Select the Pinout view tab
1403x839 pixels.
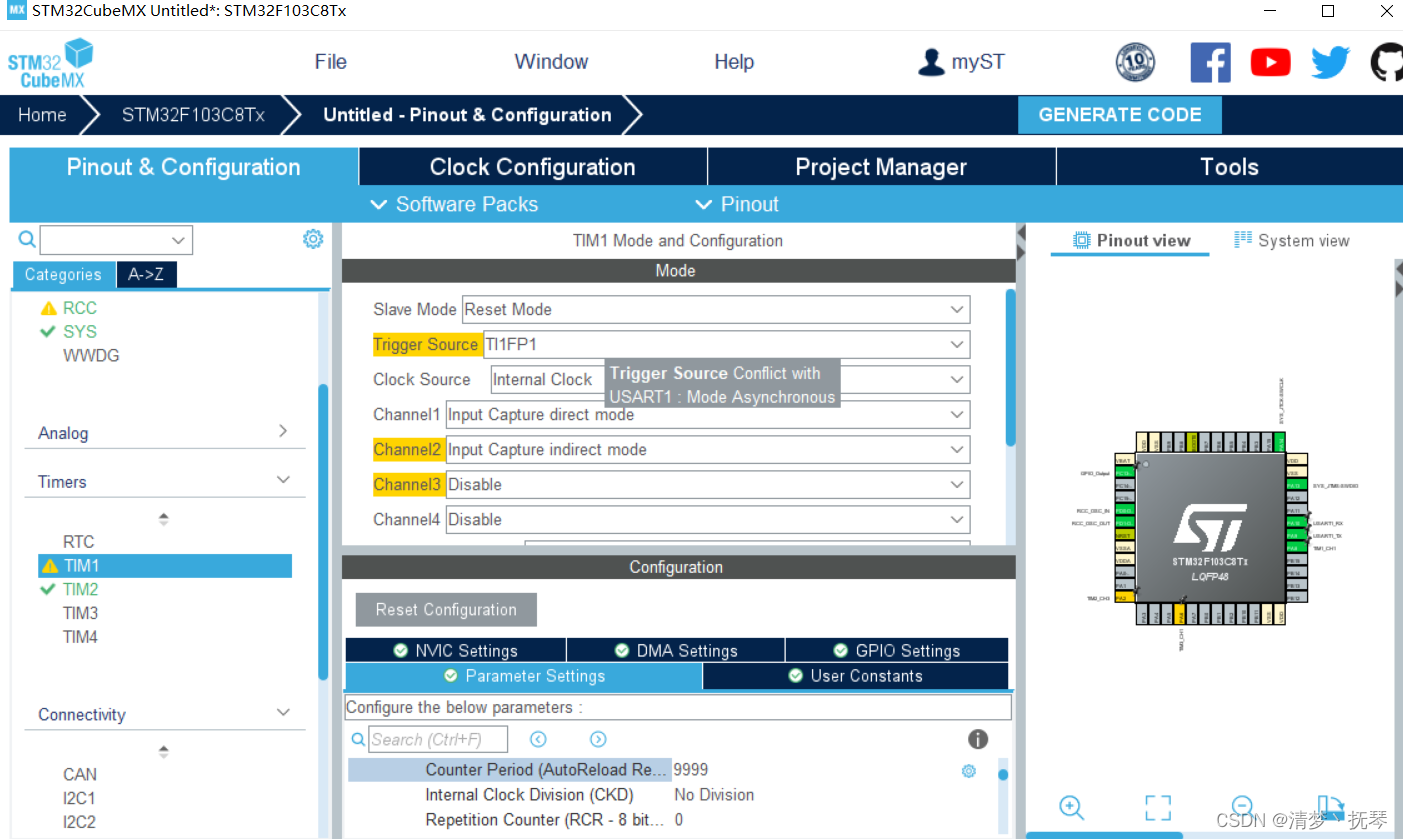coord(1131,240)
